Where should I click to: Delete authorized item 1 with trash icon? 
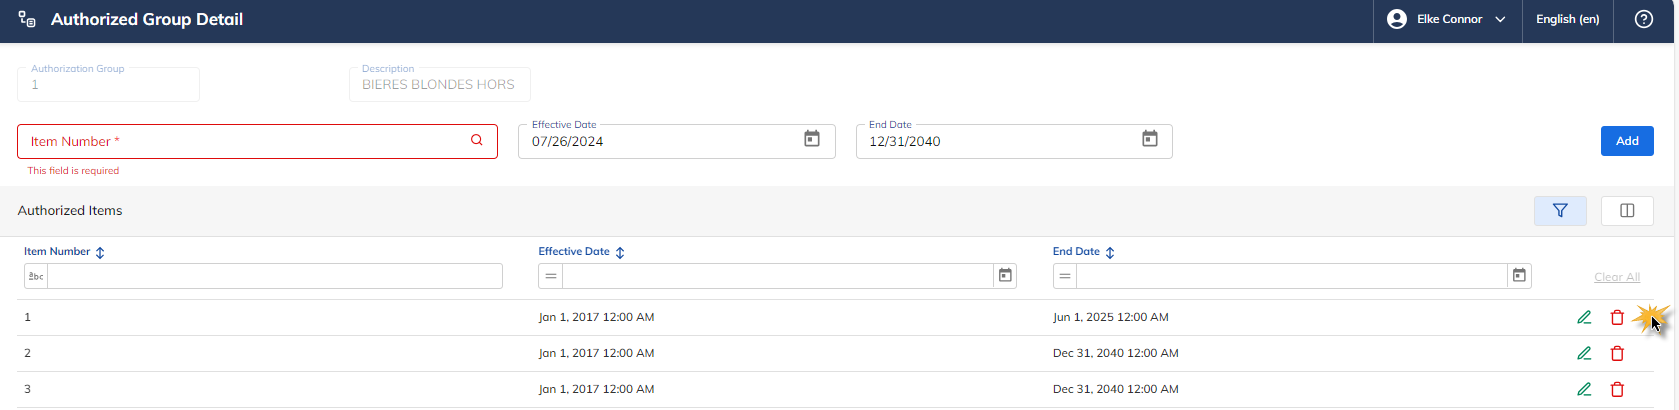click(1617, 317)
